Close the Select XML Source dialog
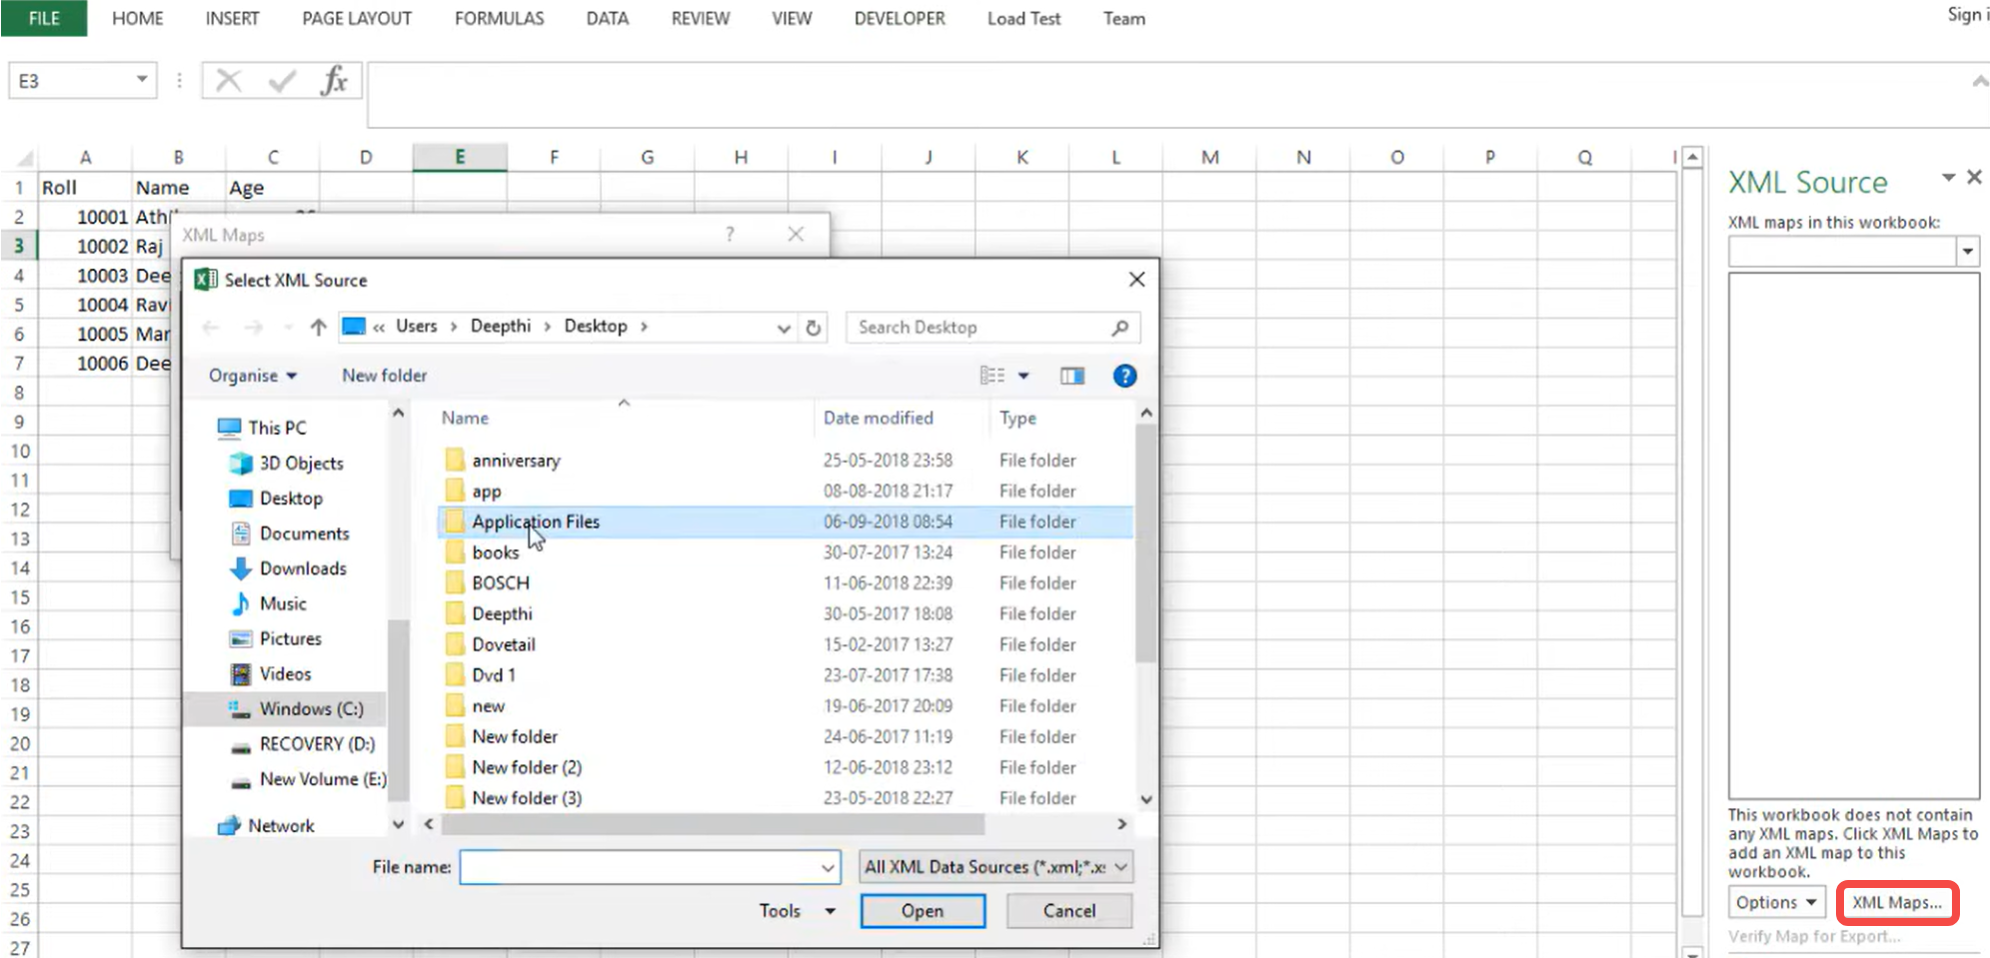Image resolution: width=1990 pixels, height=958 pixels. (1137, 280)
